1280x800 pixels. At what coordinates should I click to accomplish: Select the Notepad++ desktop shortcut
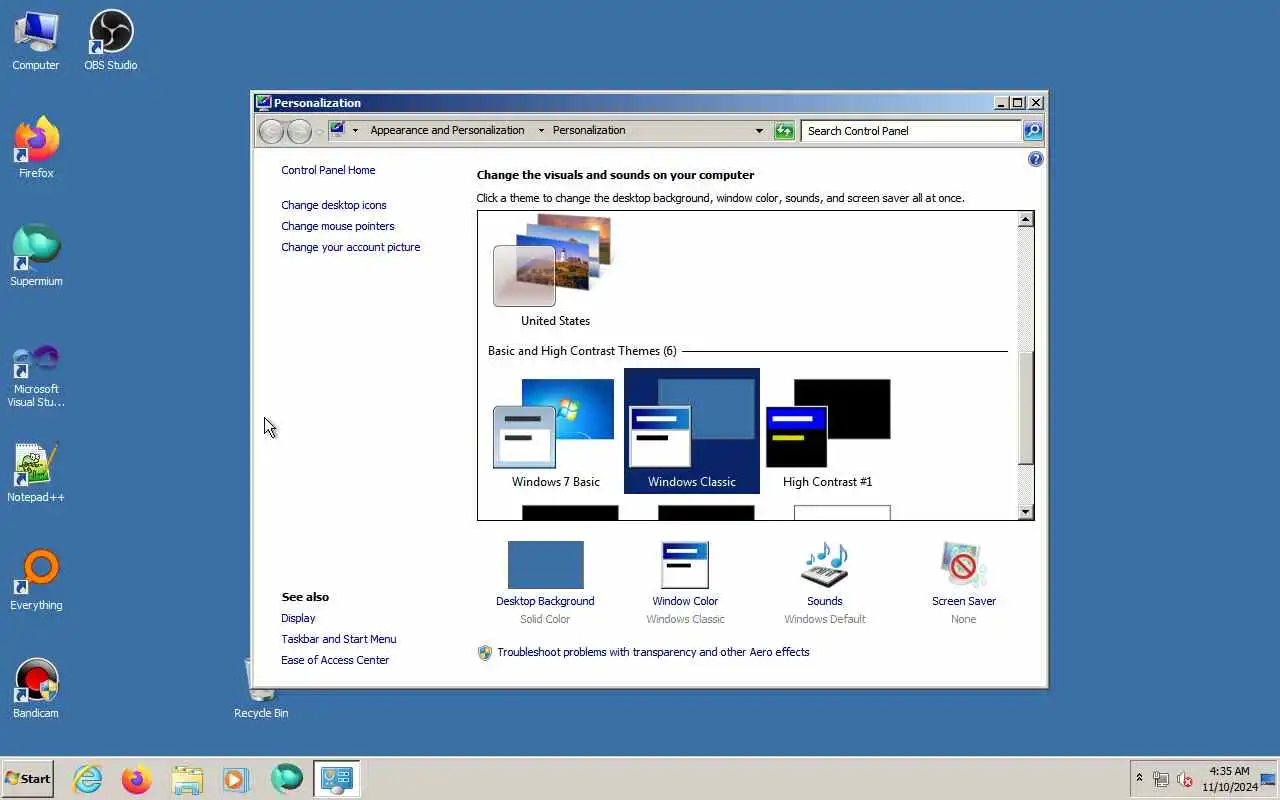[36, 473]
